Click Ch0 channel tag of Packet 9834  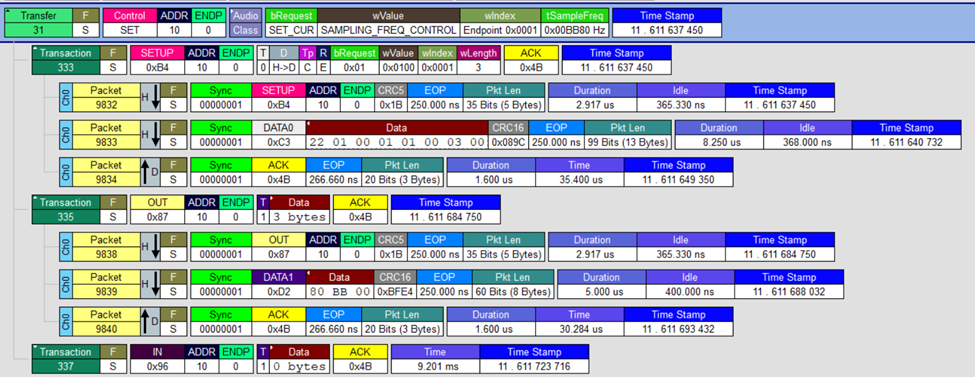(65, 172)
